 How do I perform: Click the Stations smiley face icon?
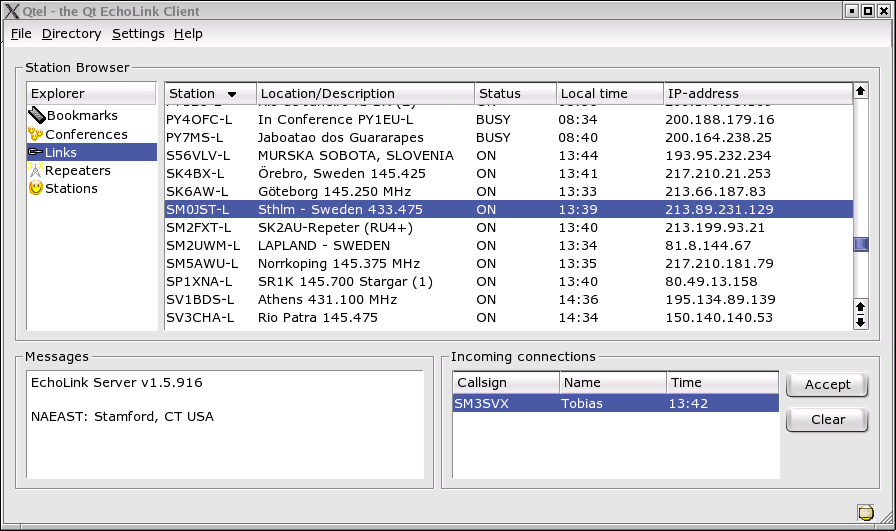coord(36,188)
